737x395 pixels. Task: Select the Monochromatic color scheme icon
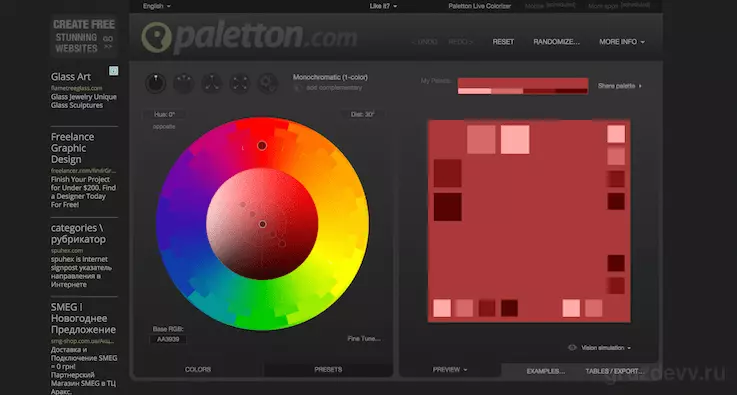[x=156, y=83]
